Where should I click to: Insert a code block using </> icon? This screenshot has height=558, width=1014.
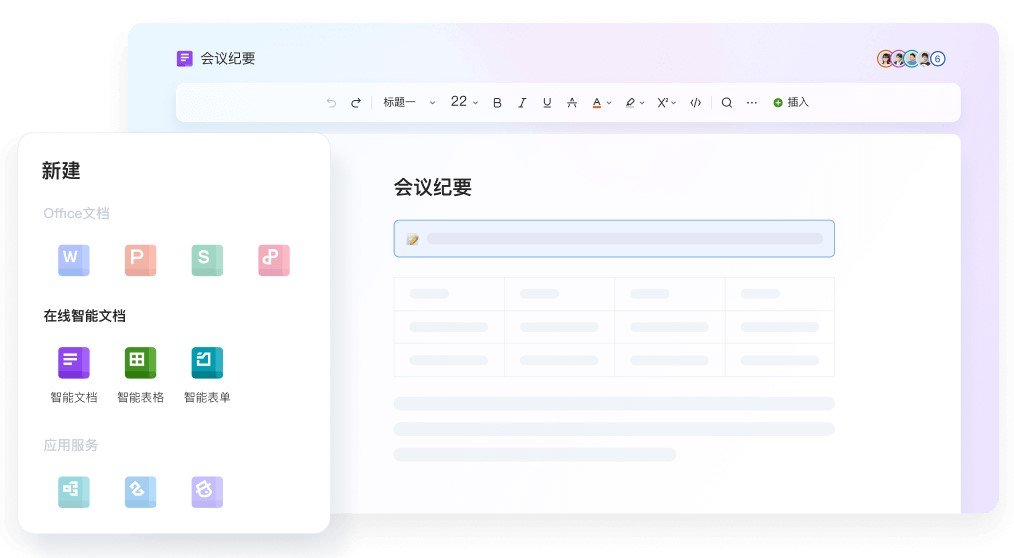pos(696,103)
